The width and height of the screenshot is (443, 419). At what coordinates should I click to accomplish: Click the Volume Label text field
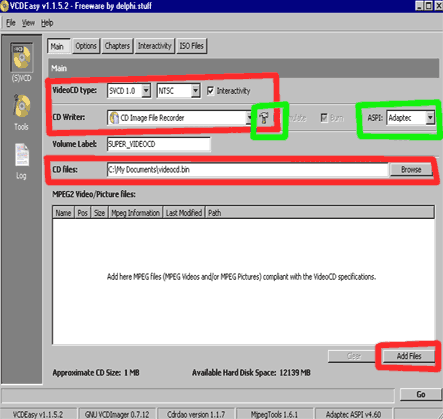click(x=159, y=144)
